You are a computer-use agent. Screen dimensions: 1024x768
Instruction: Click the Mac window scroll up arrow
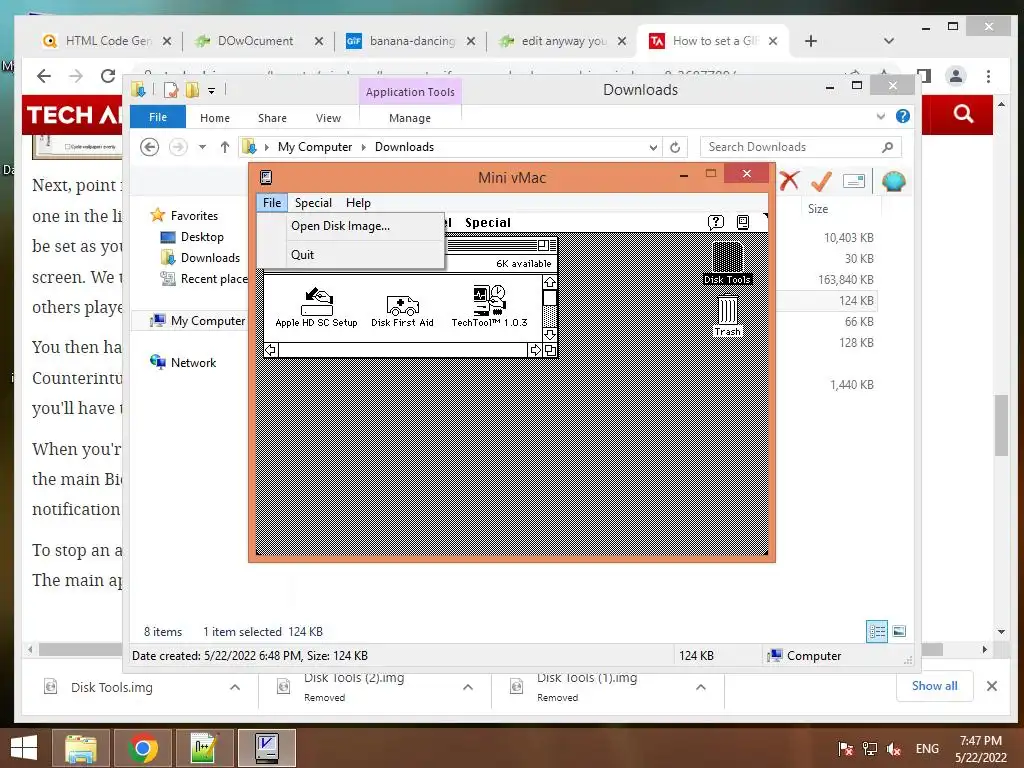pyautogui.click(x=550, y=283)
